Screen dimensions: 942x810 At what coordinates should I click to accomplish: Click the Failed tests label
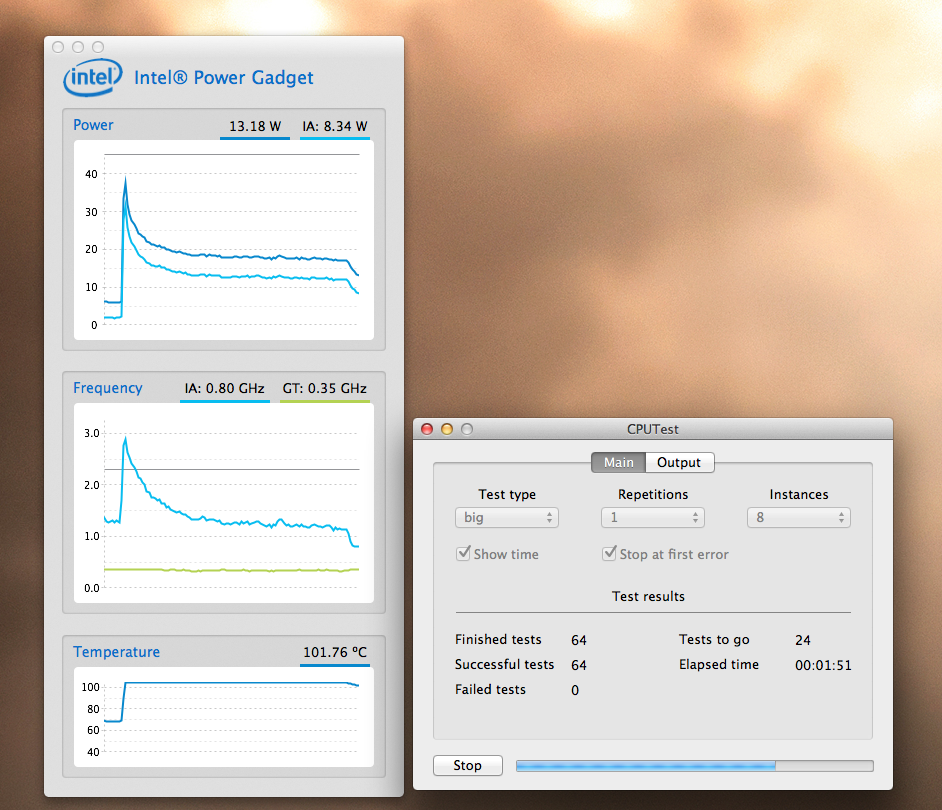tap(490, 689)
